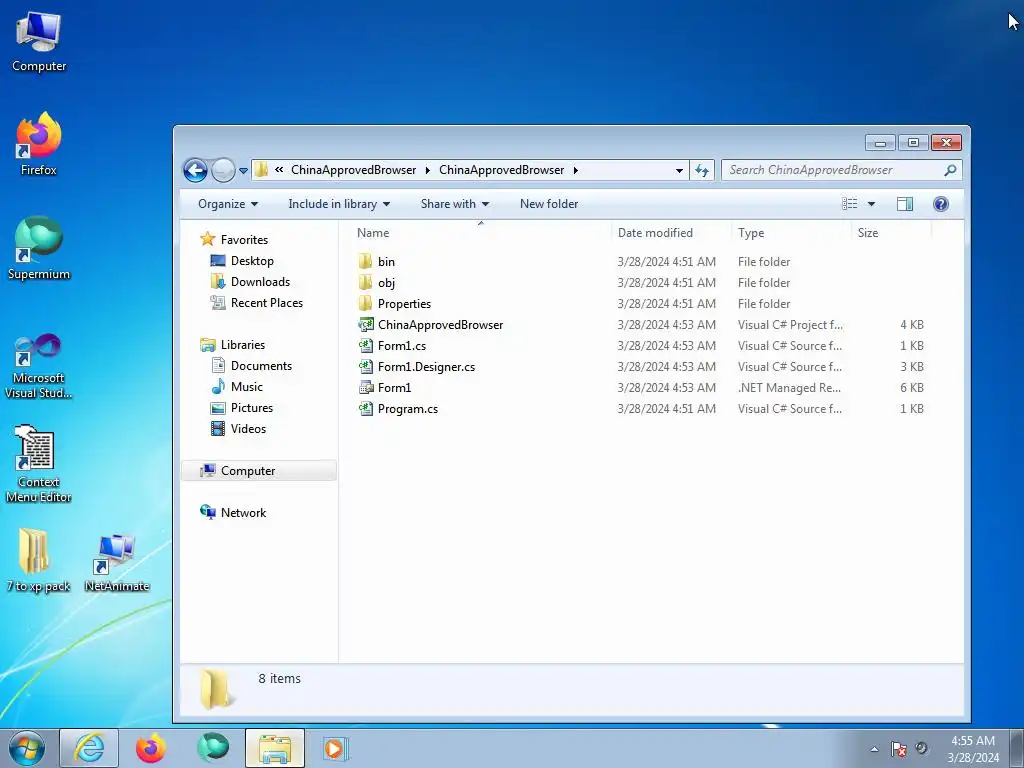
Task: Go to Downloads in Favorites
Action: [260, 281]
